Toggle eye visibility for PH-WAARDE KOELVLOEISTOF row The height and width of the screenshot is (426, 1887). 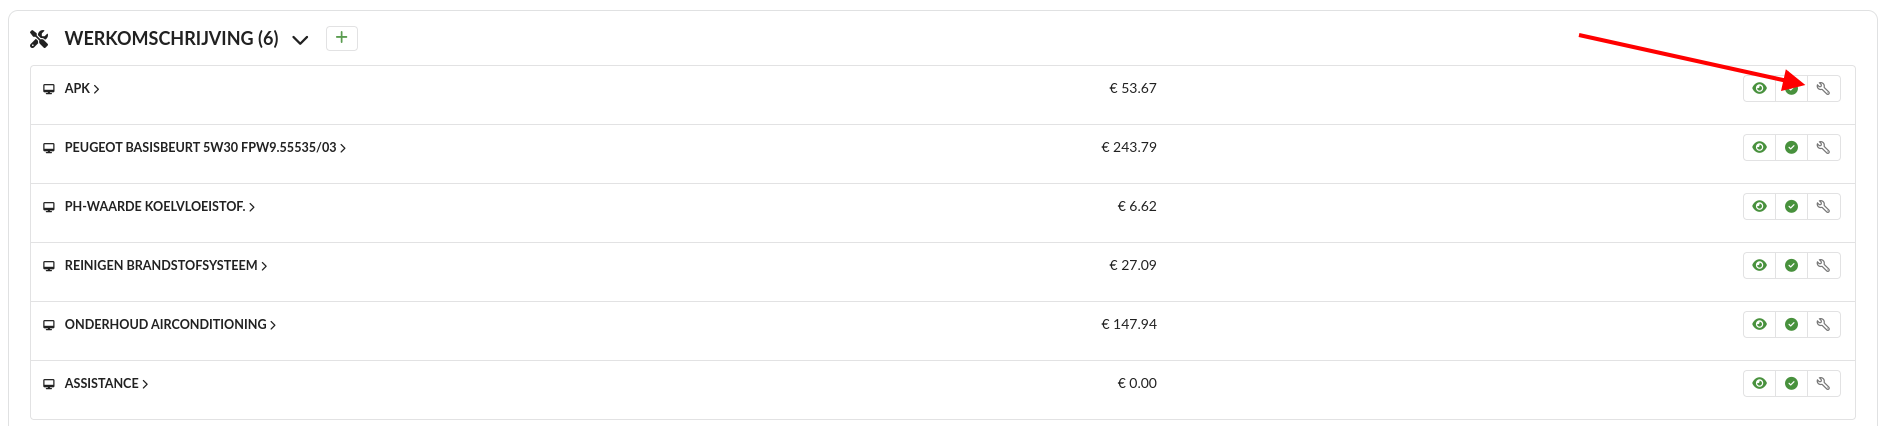click(1759, 207)
